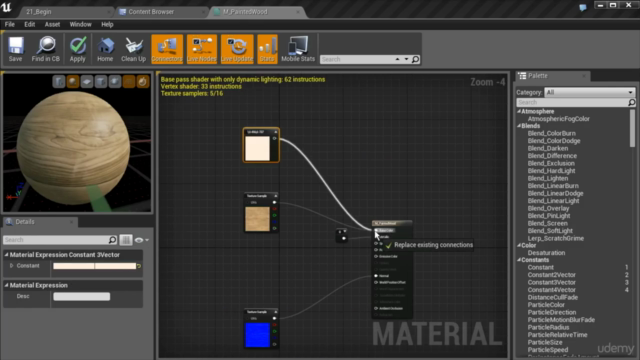The width and height of the screenshot is (640, 360).
Task: Select sphere preview shape icon
Action: click(73, 82)
